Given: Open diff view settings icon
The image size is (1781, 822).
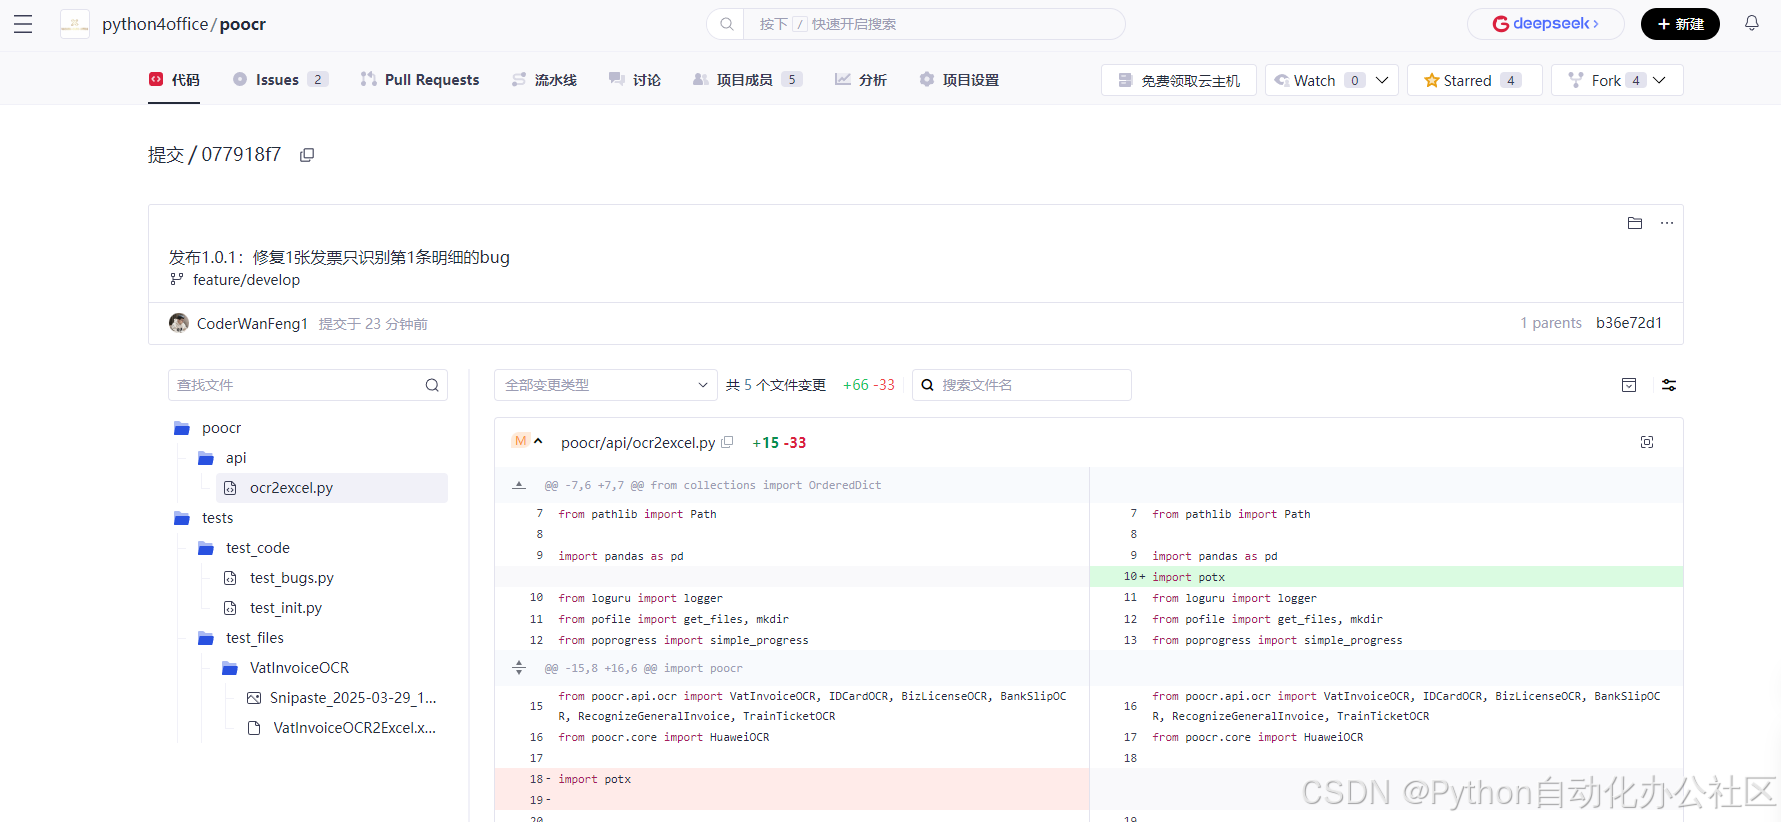Looking at the screenshot, I should [x=1669, y=385].
